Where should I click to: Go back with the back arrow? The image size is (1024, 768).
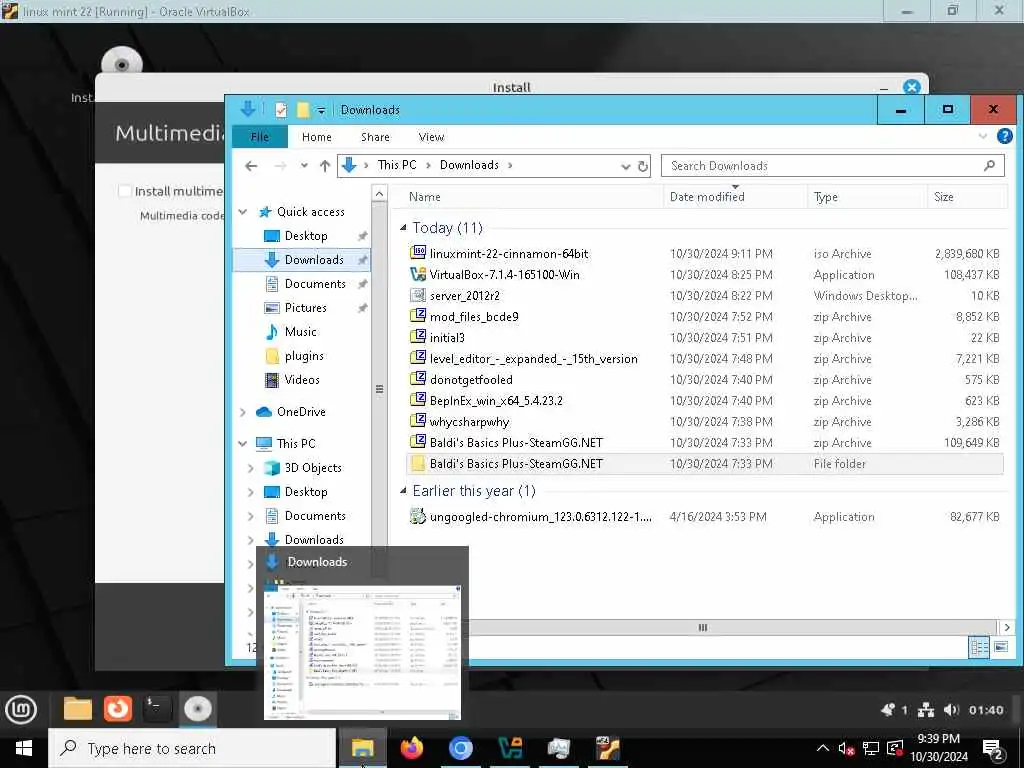[251, 166]
